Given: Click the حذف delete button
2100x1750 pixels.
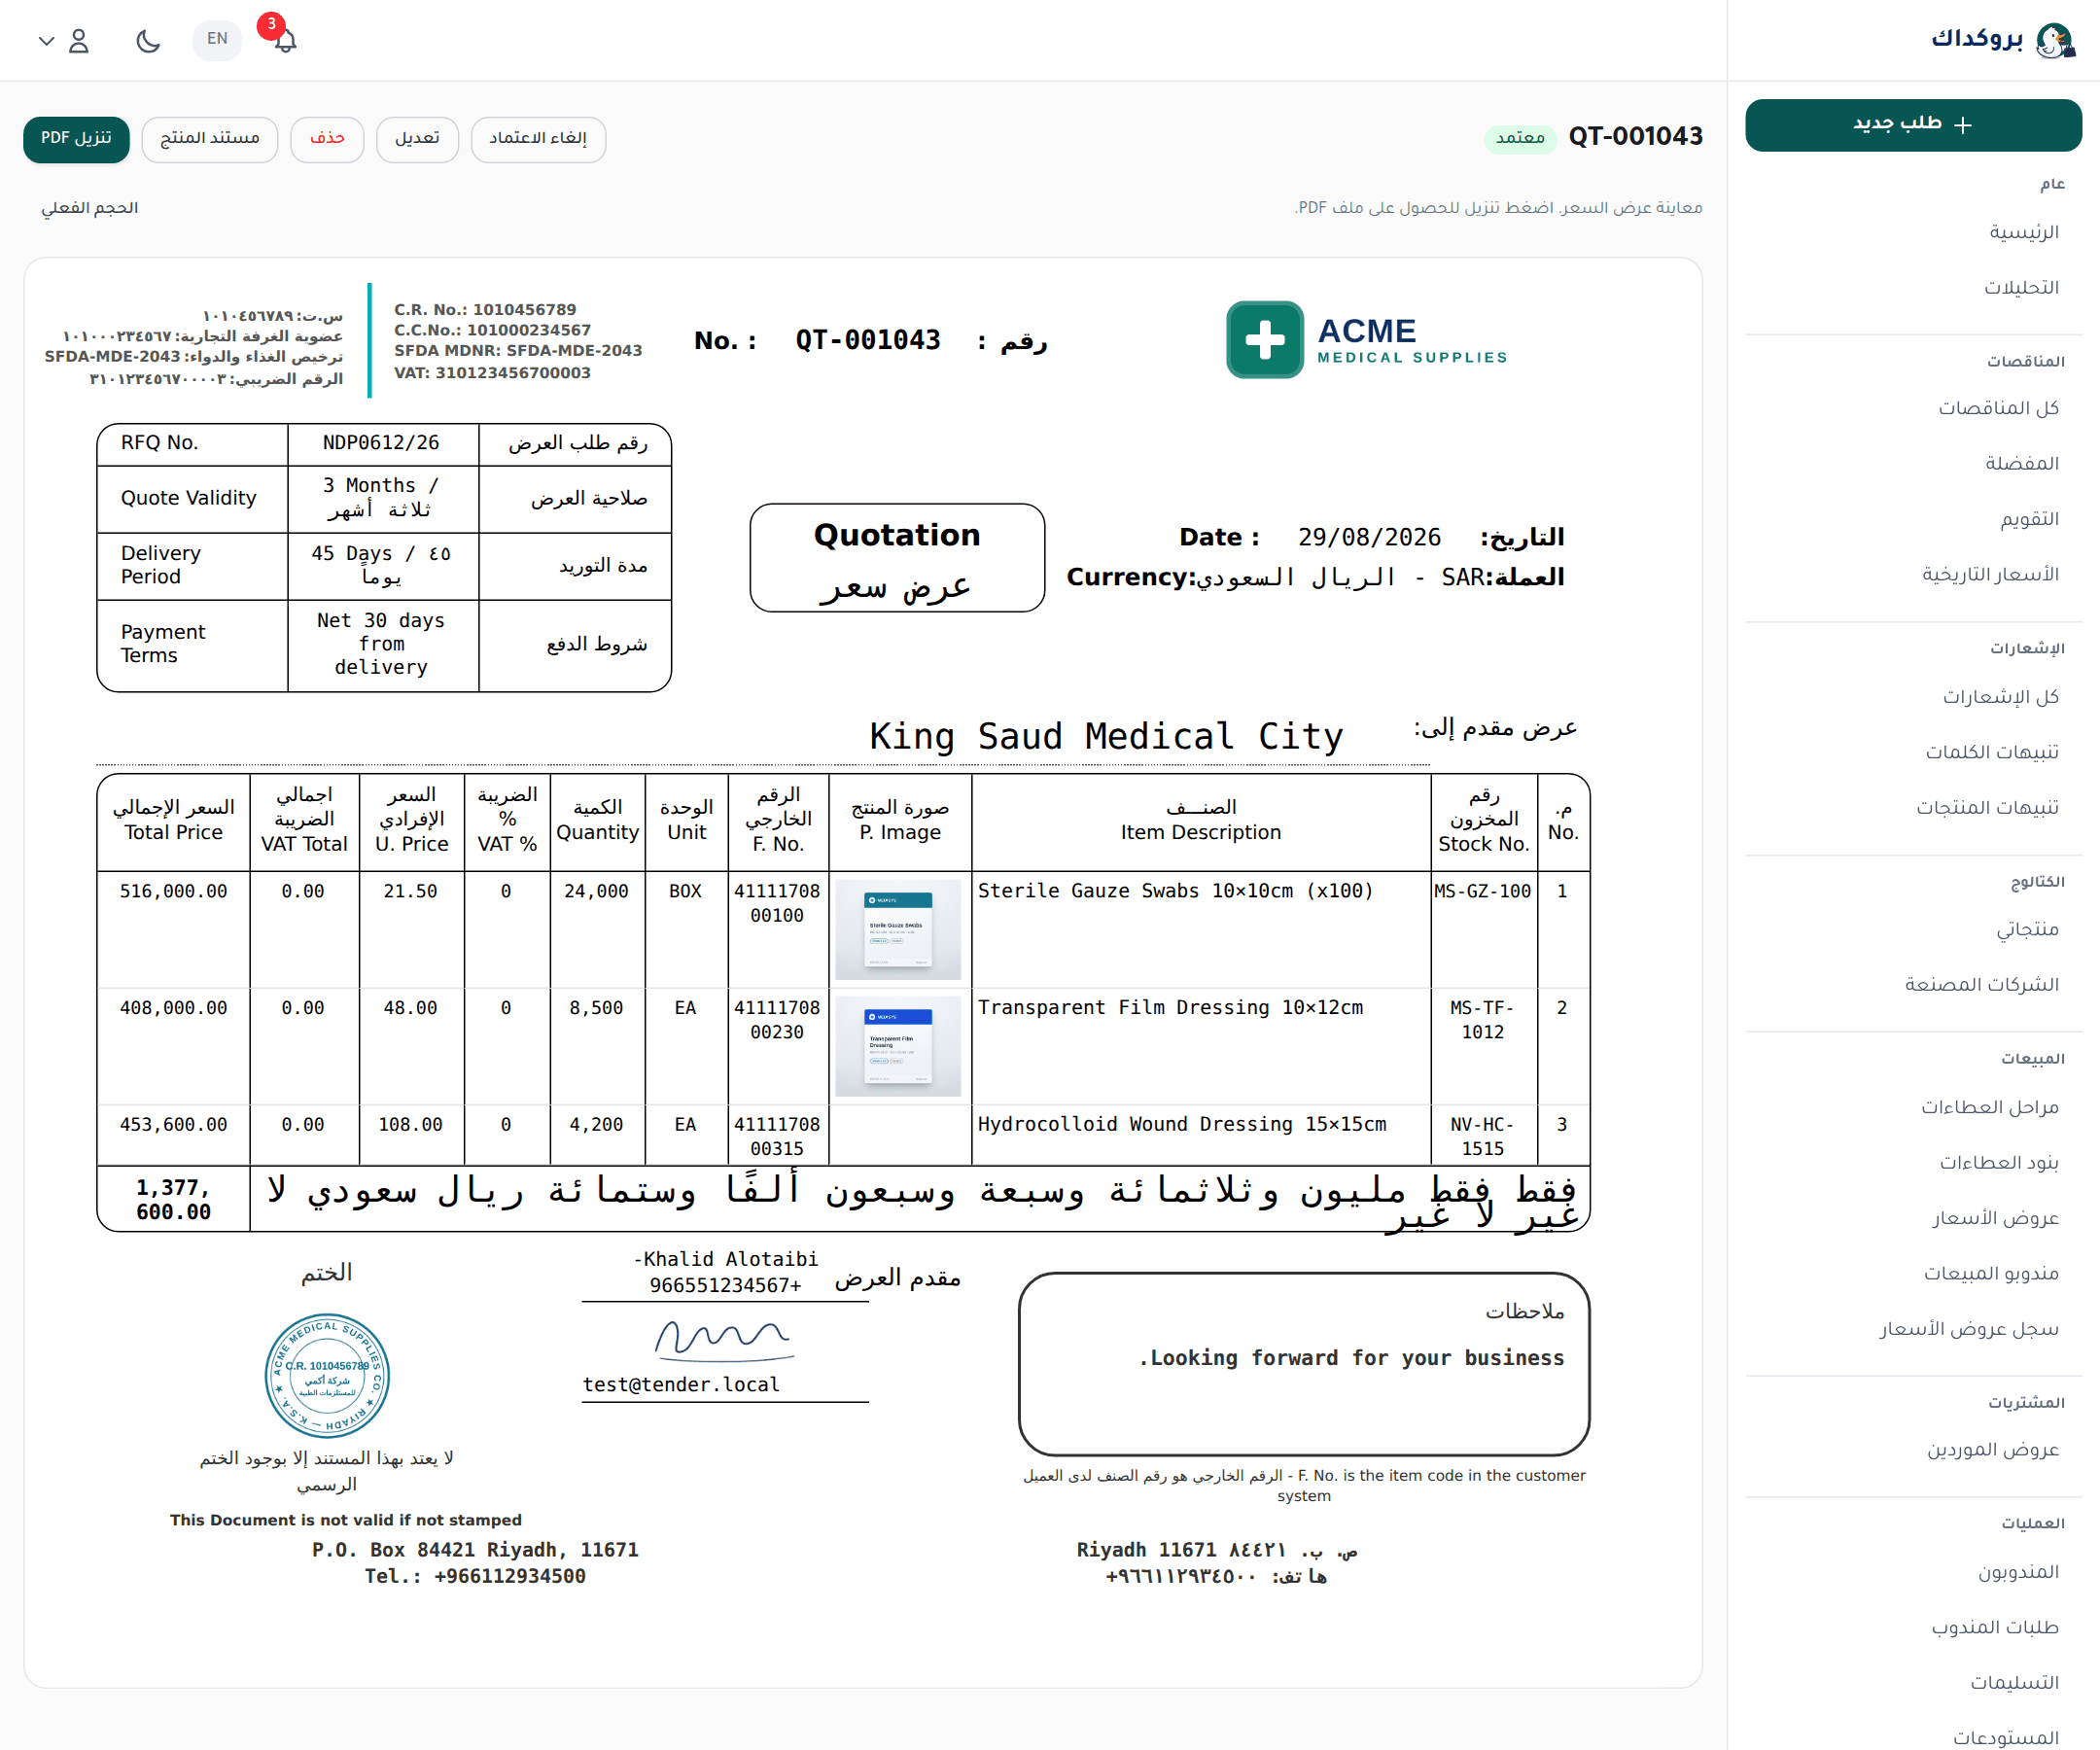Looking at the screenshot, I should 327,139.
